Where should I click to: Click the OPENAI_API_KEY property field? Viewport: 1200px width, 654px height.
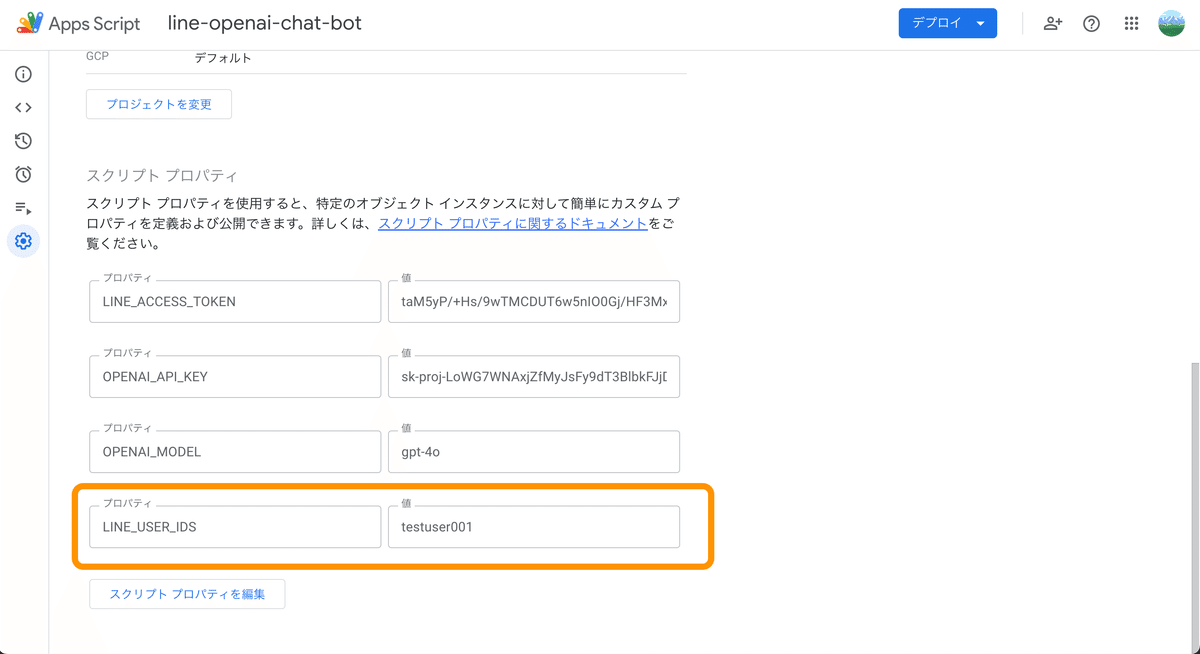[x=235, y=376]
